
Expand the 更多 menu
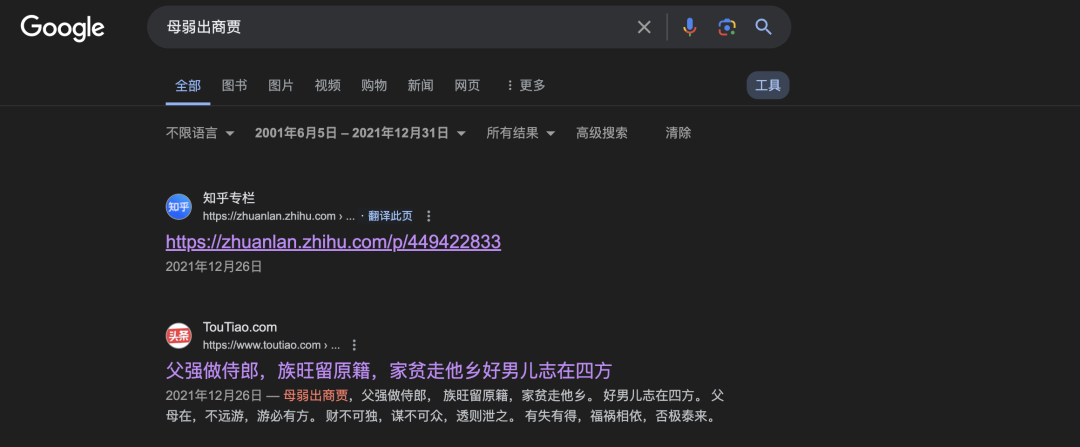point(525,85)
